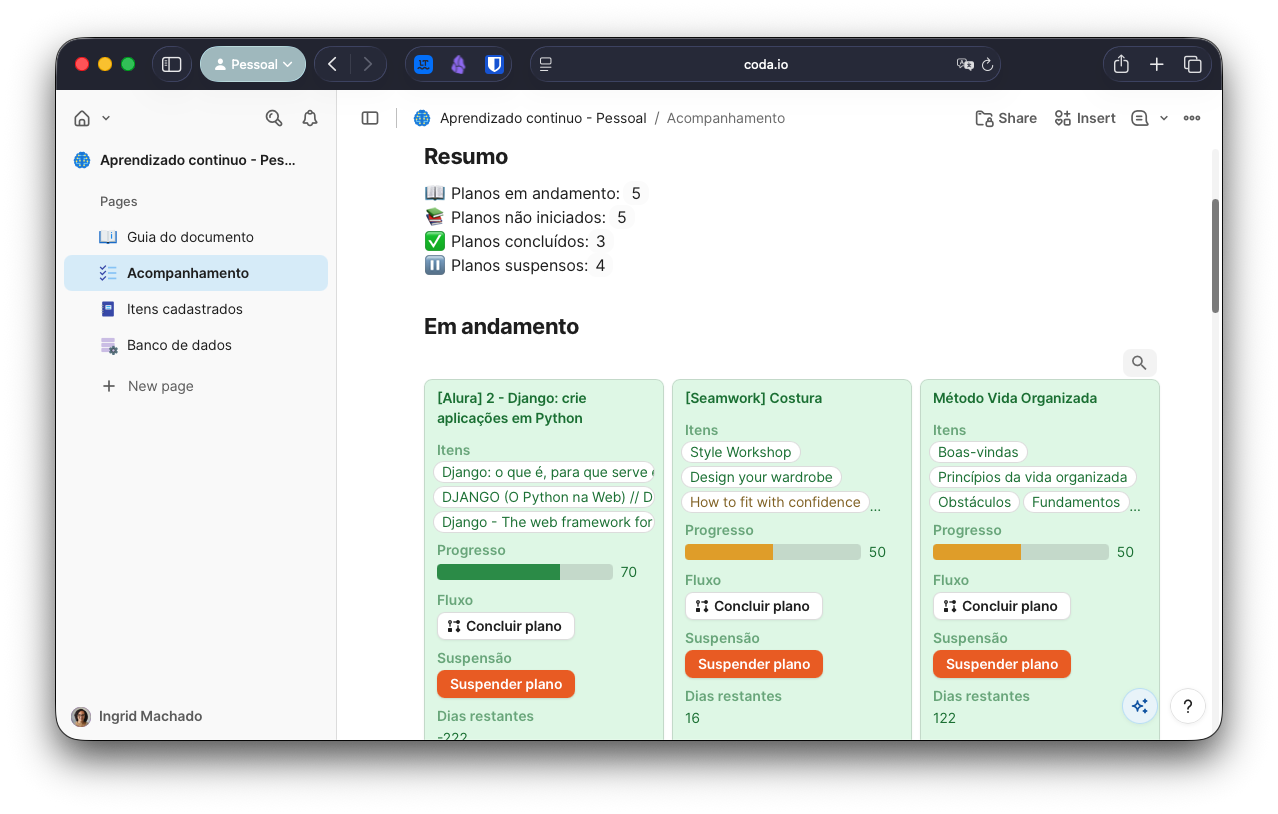The width and height of the screenshot is (1278, 814).
Task: Expand the dropdown arrow beside comments
Action: [x=1164, y=118]
